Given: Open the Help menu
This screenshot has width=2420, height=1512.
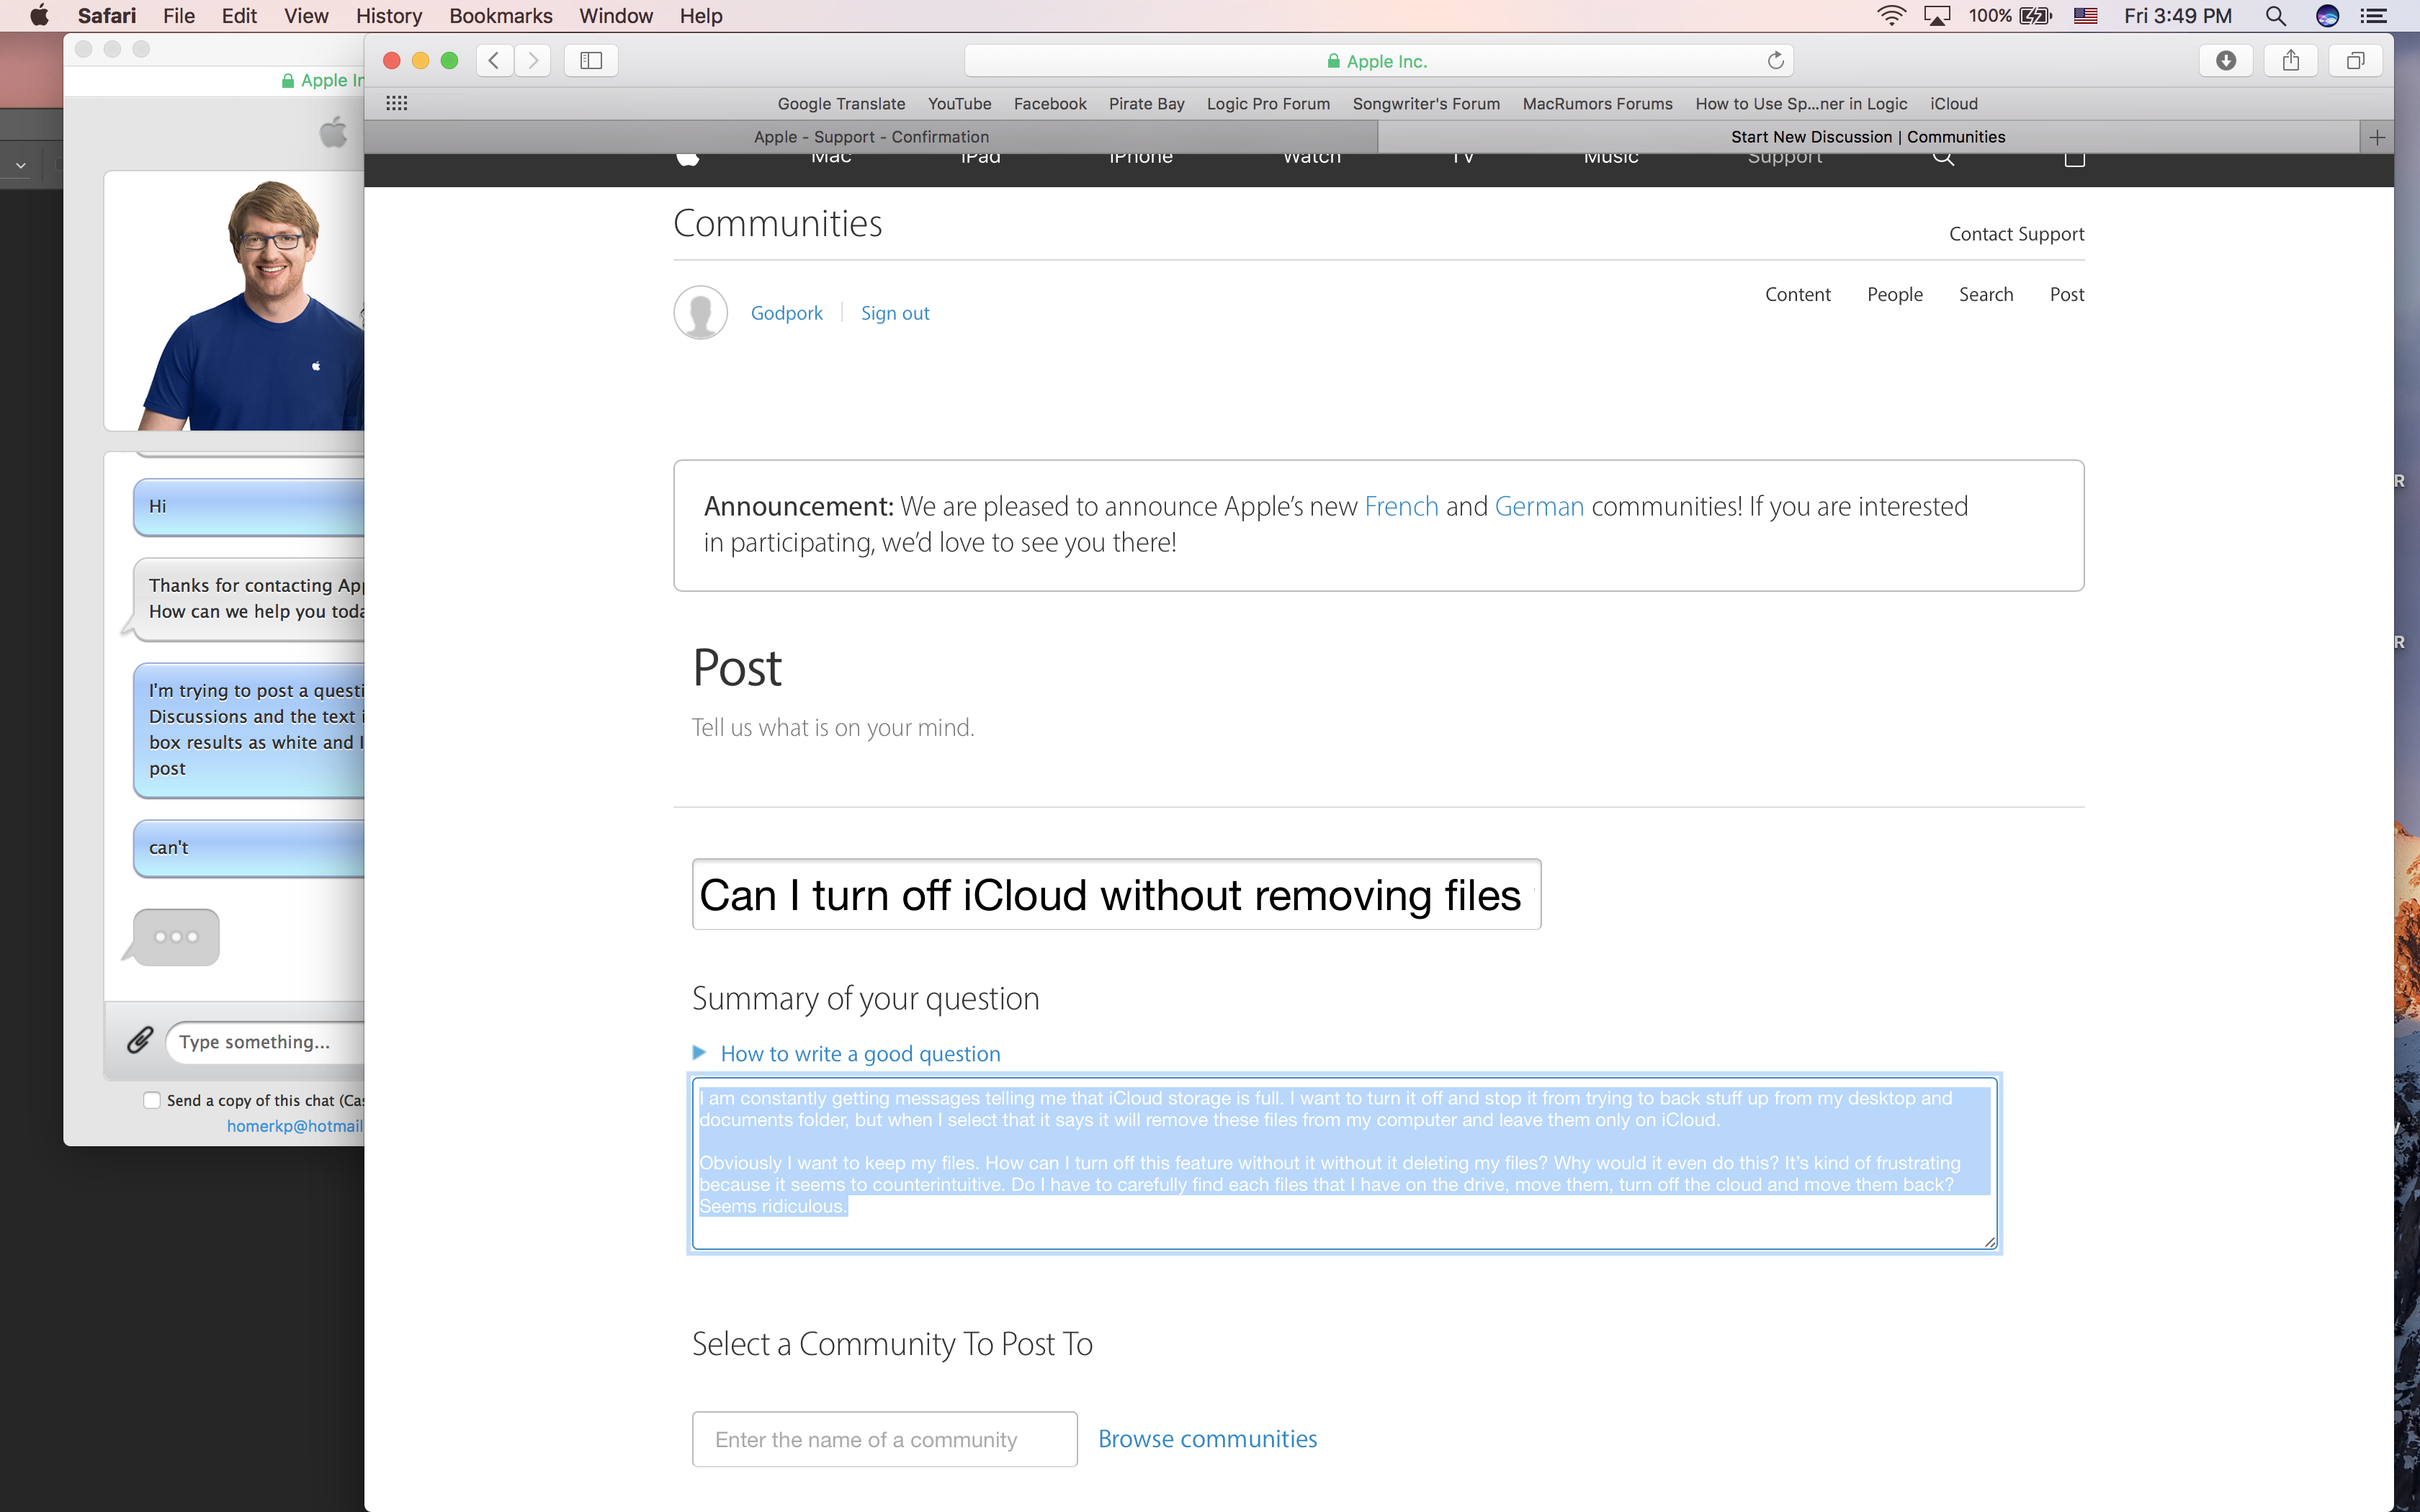Looking at the screenshot, I should click(701, 16).
